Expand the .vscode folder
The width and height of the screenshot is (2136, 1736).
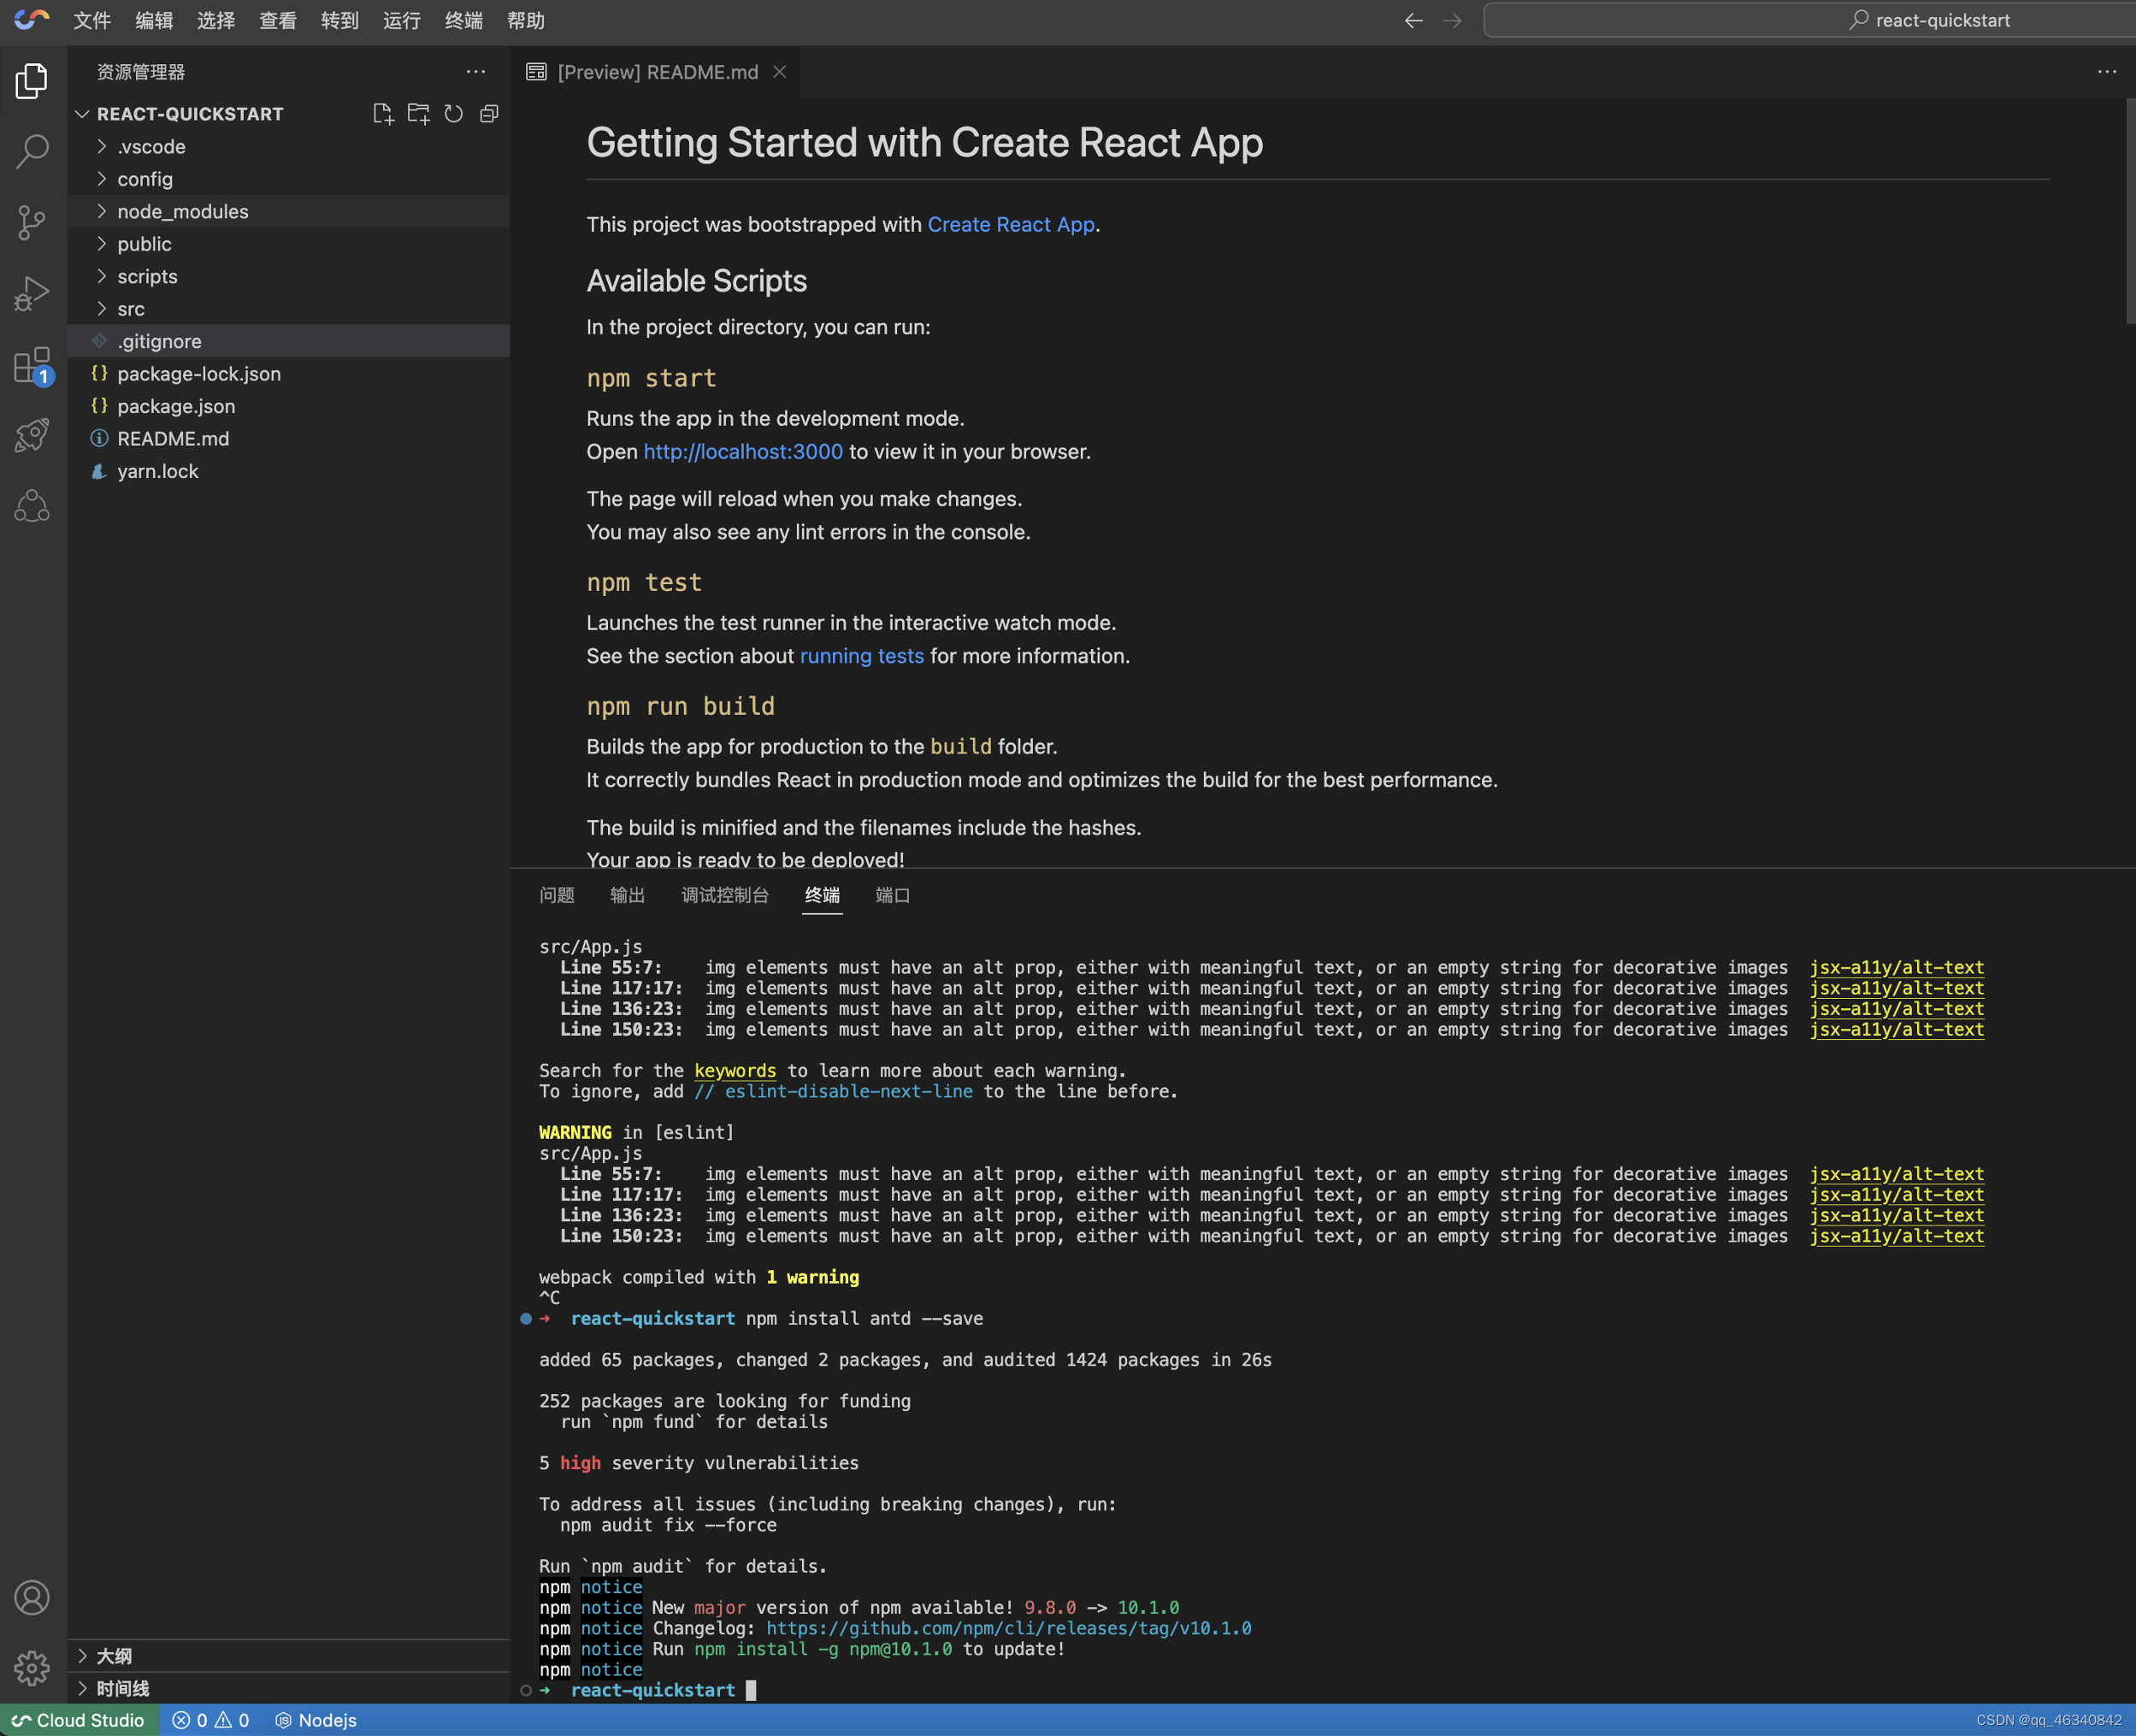(x=288, y=147)
